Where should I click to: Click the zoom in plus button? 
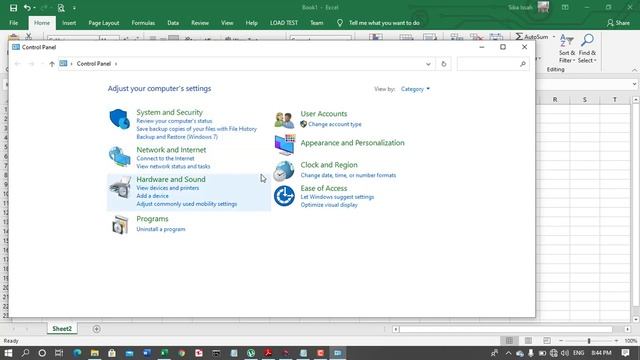pyautogui.click(x=616, y=340)
